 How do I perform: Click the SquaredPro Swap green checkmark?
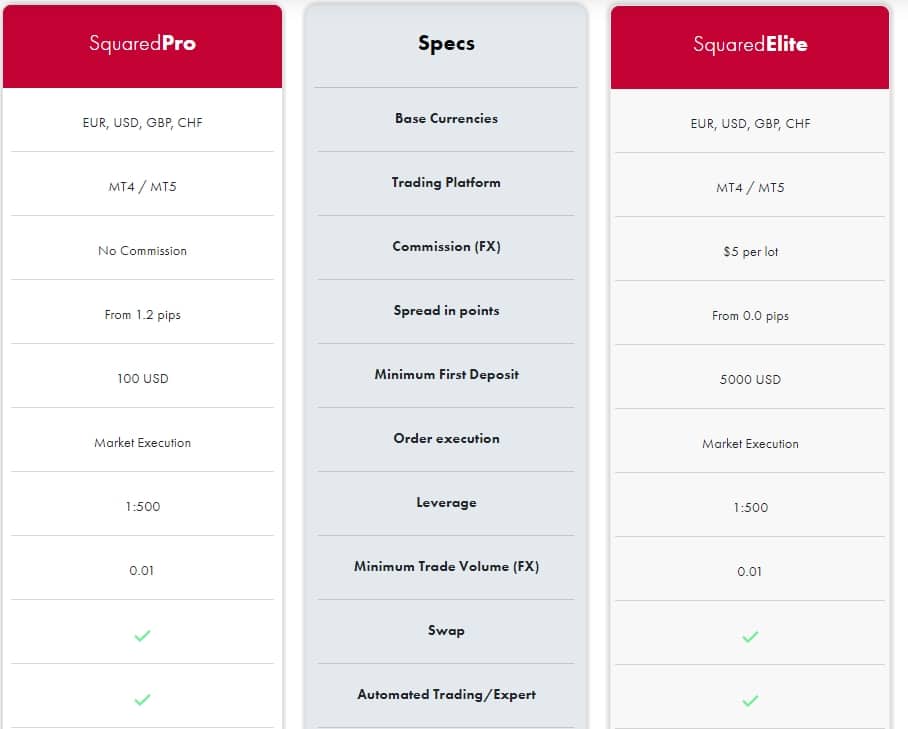(x=142, y=635)
